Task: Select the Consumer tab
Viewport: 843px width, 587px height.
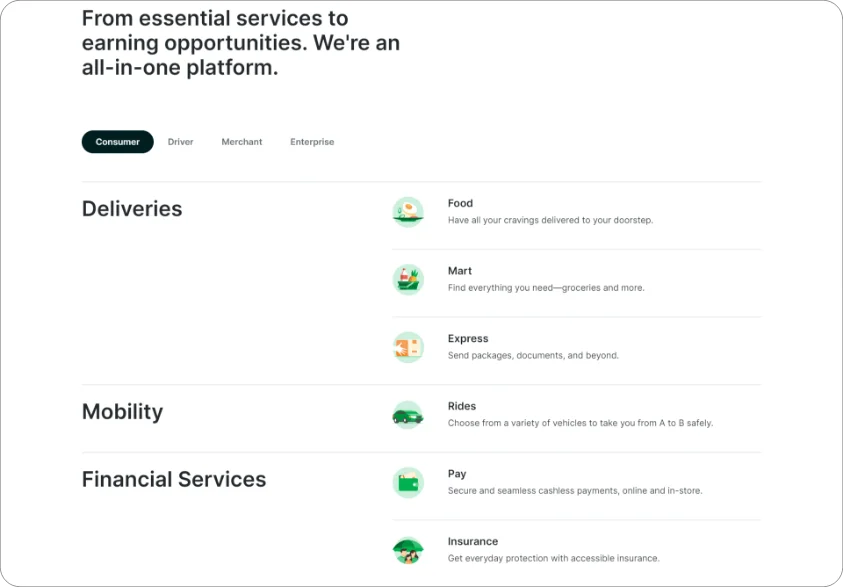Action: [118, 142]
